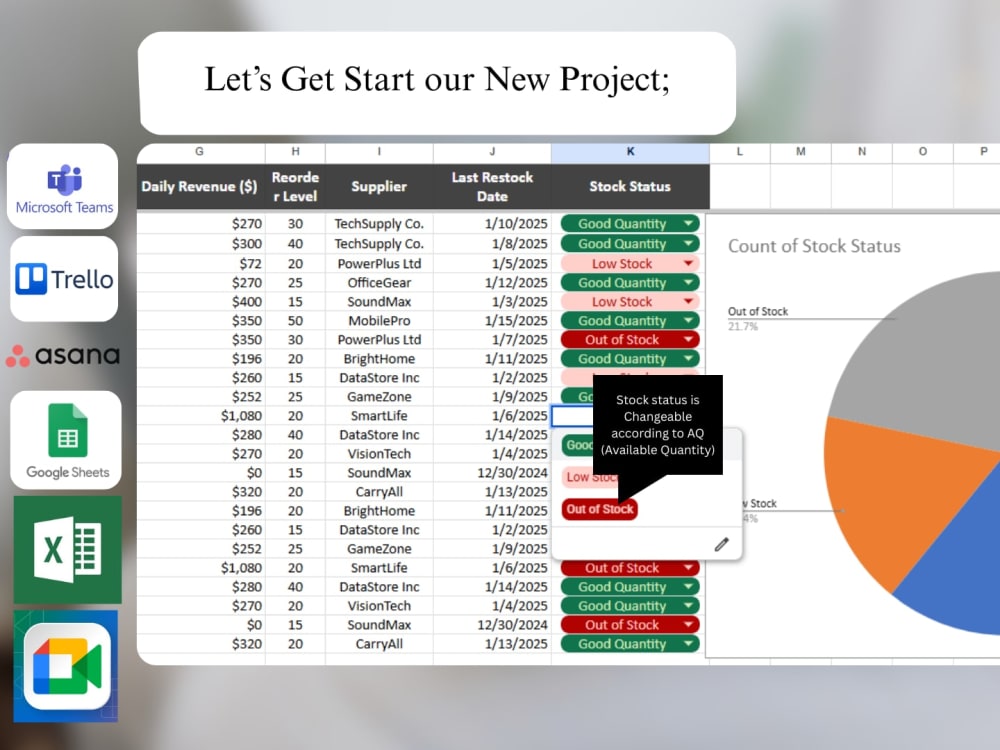This screenshot has width=1000, height=750.
Task: Select the '1/12/2025' restock date cell
Action: (492, 283)
